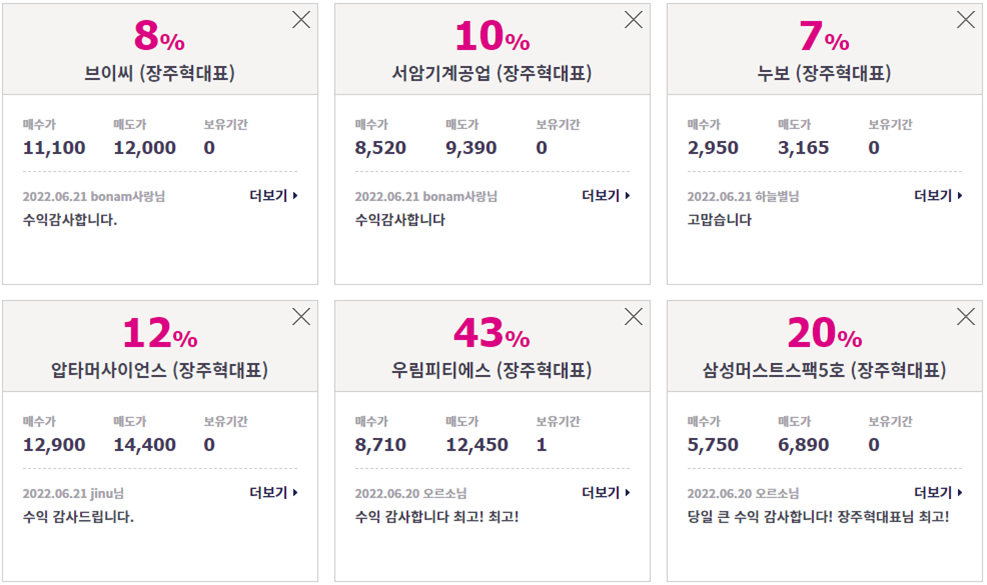The width and height of the screenshot is (987, 585).
Task: Close the 서암기계공업 10% card
Action: (x=633, y=20)
